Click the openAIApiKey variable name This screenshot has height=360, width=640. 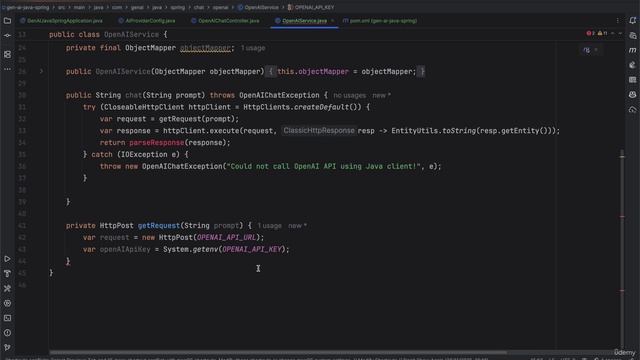click(x=125, y=249)
